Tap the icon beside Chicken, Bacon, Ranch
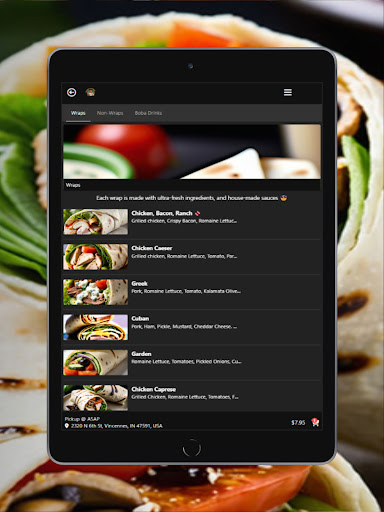The image size is (384, 512). click(x=197, y=213)
